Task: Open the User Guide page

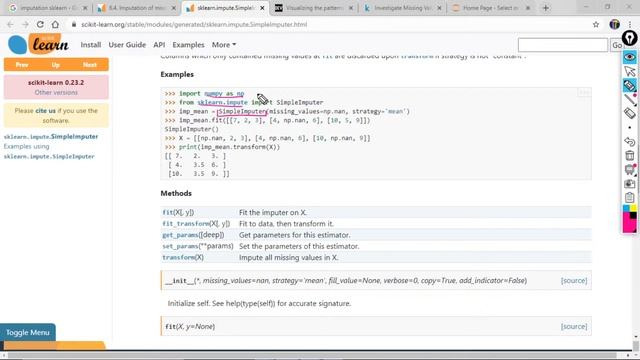Action: (127, 45)
